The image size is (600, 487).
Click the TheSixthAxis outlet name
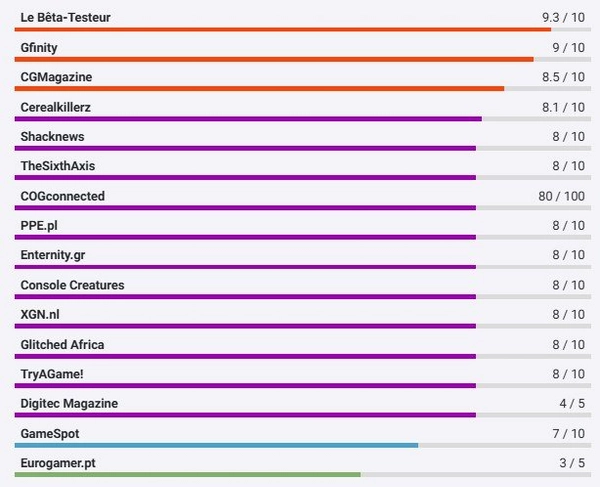58,166
